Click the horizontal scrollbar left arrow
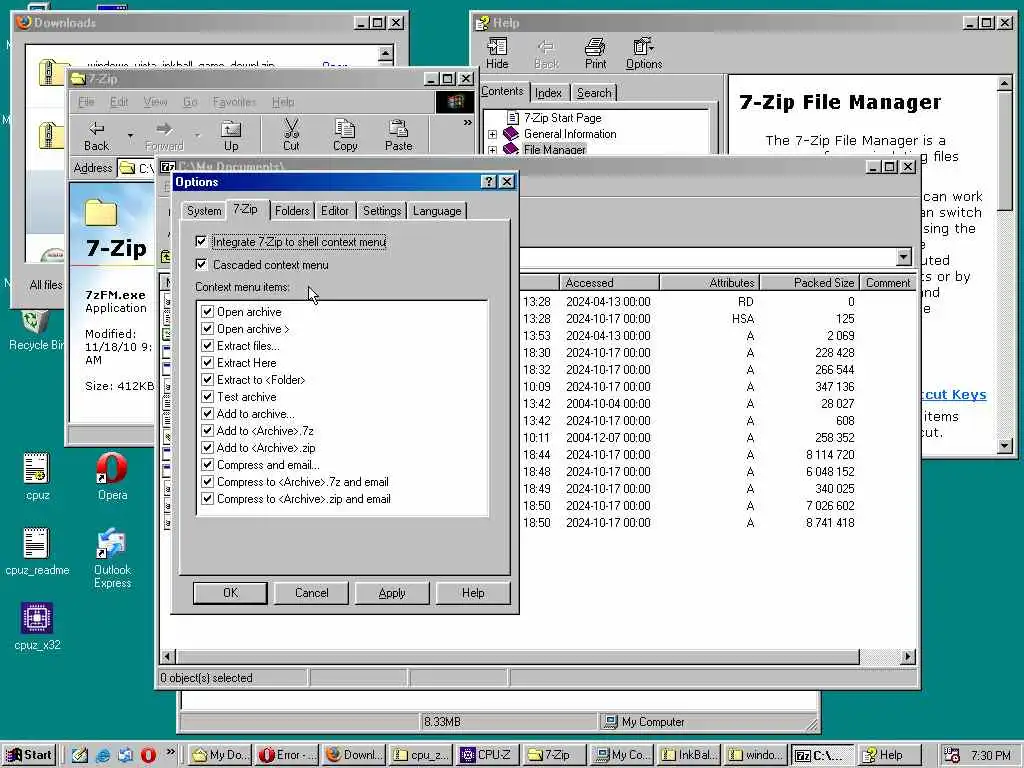 pyautogui.click(x=168, y=656)
